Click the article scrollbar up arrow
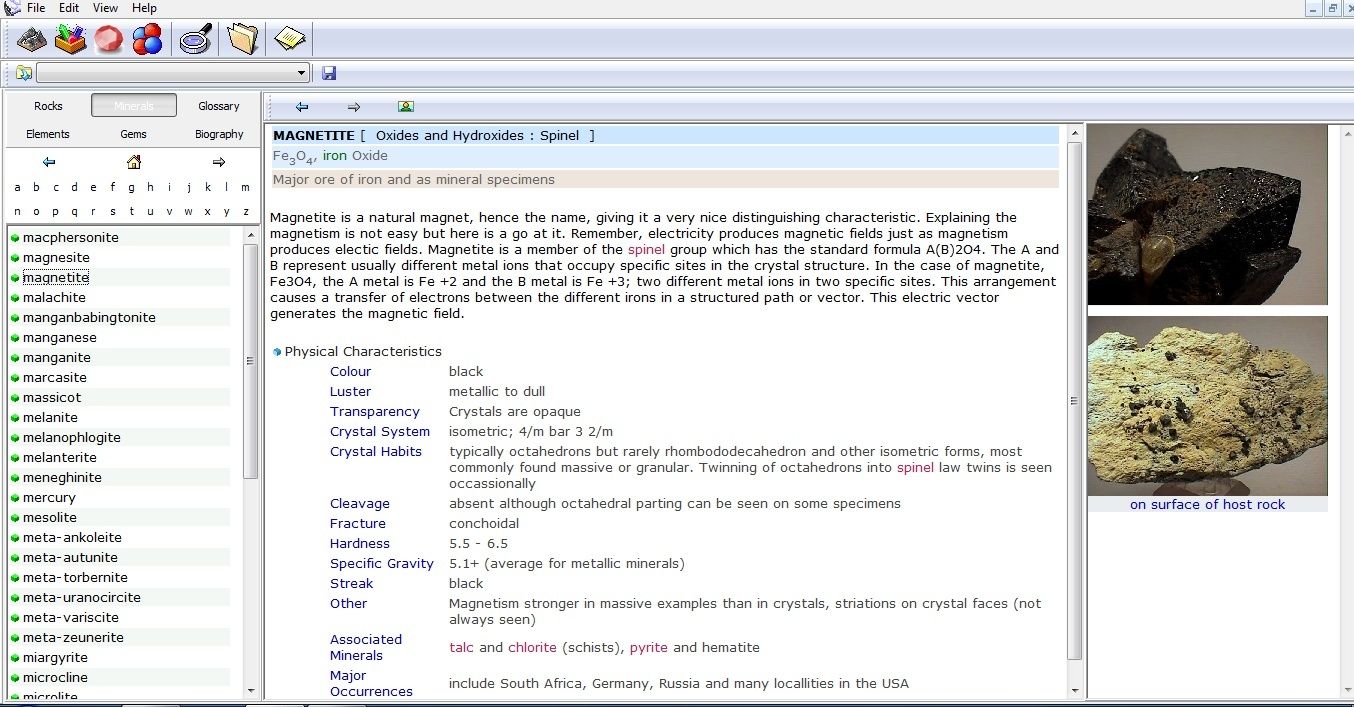The width and height of the screenshot is (1354, 707). coord(1075,132)
